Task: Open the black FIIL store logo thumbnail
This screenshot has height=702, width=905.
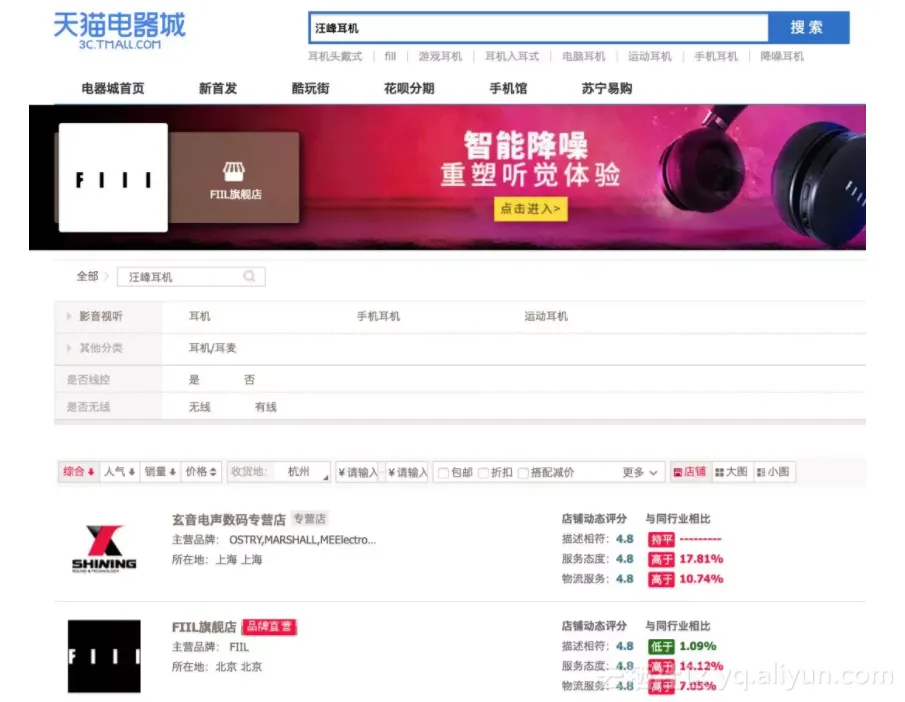Action: tap(104, 656)
